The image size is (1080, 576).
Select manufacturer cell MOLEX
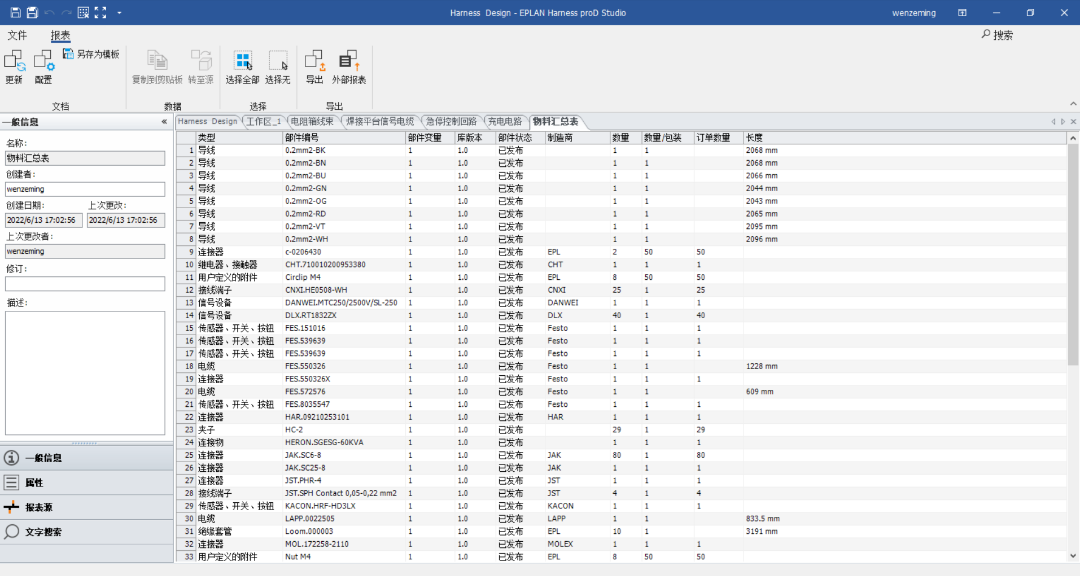[577, 544]
